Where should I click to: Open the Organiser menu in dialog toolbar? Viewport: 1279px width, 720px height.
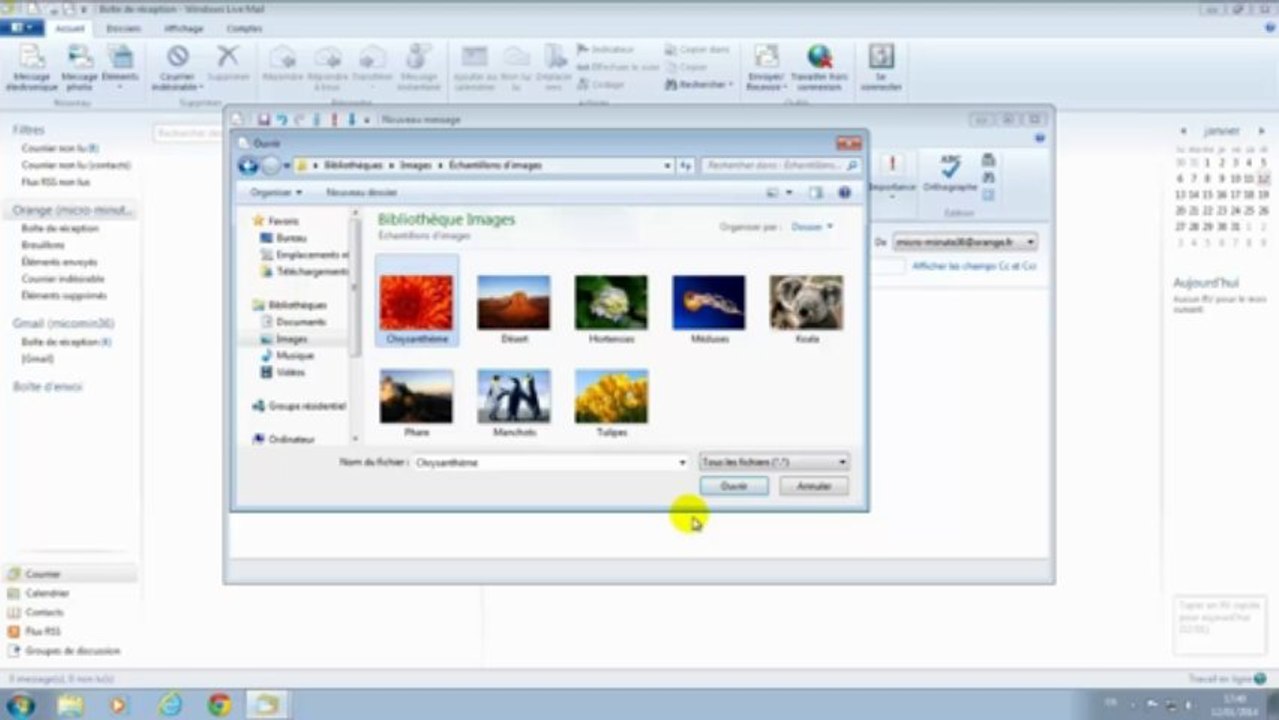pos(276,192)
